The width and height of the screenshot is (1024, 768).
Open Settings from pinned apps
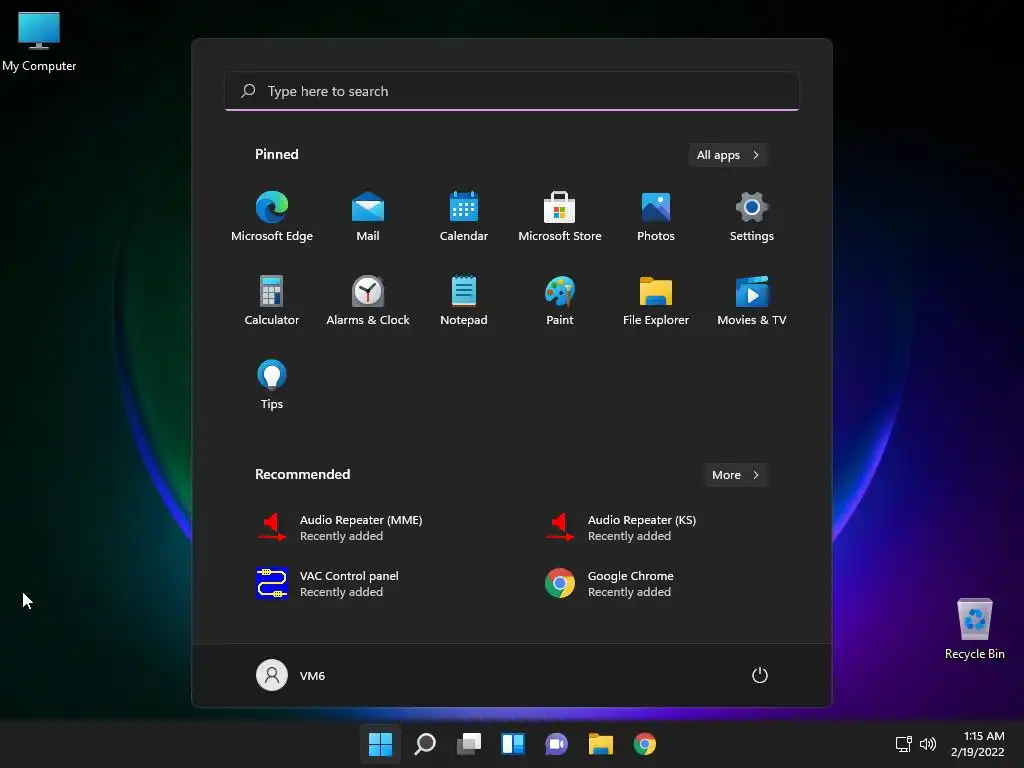752,217
